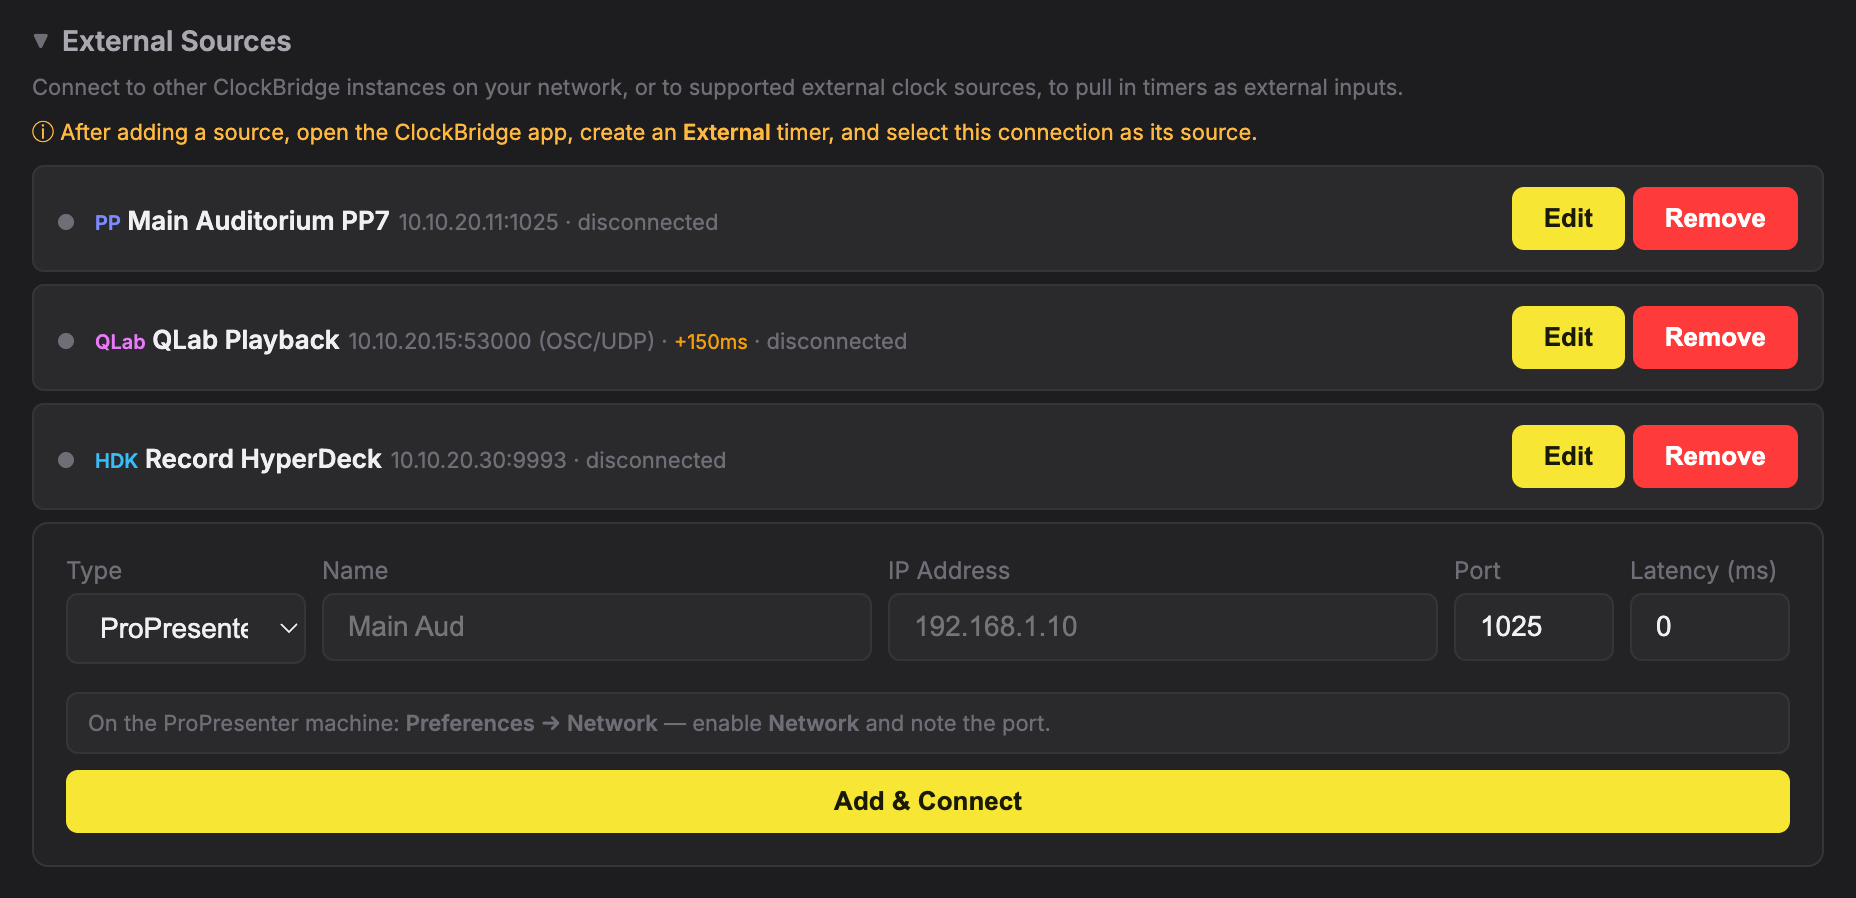The width and height of the screenshot is (1856, 898).
Task: Remove the QLab Playback source
Action: (x=1715, y=337)
